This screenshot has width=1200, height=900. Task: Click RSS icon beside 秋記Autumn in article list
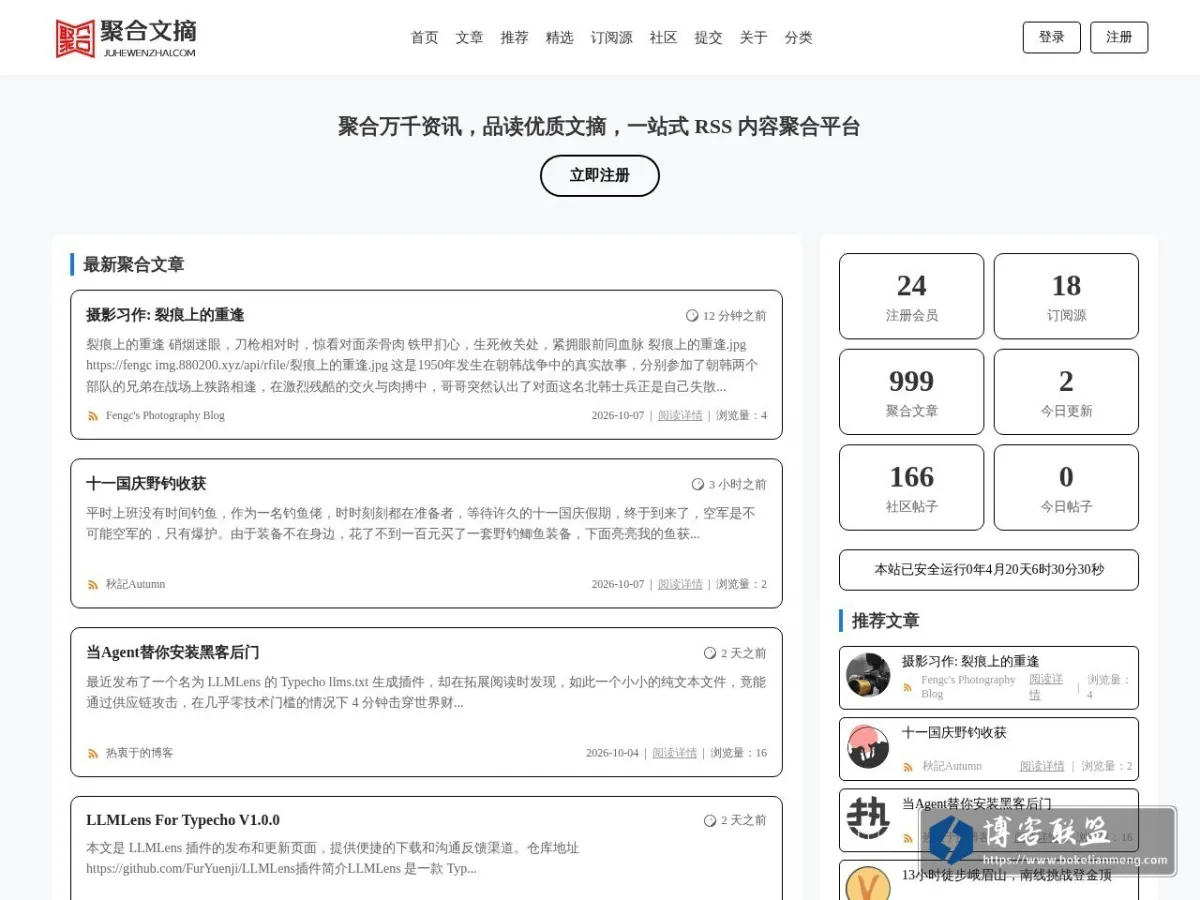tap(93, 585)
